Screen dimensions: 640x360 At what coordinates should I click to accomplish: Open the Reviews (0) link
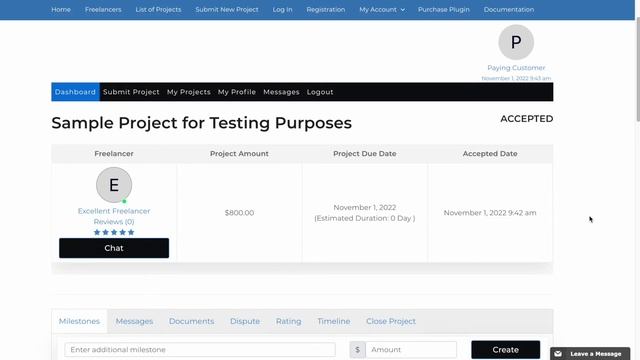coord(114,222)
